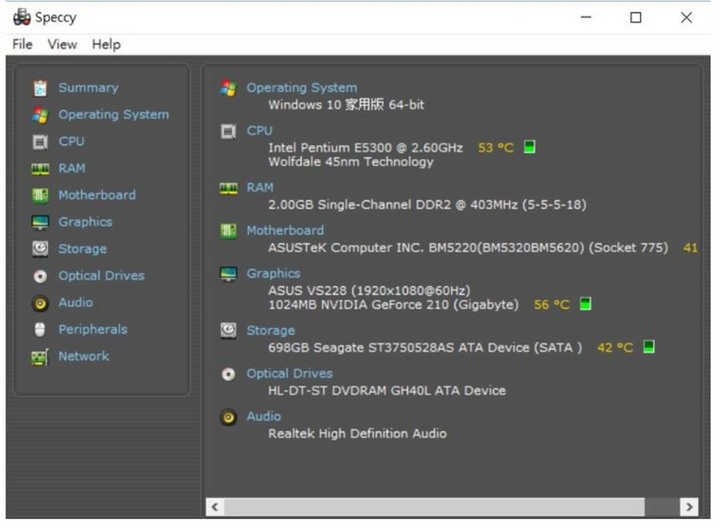Click the Motherboard icon in summary pane

[228, 231]
